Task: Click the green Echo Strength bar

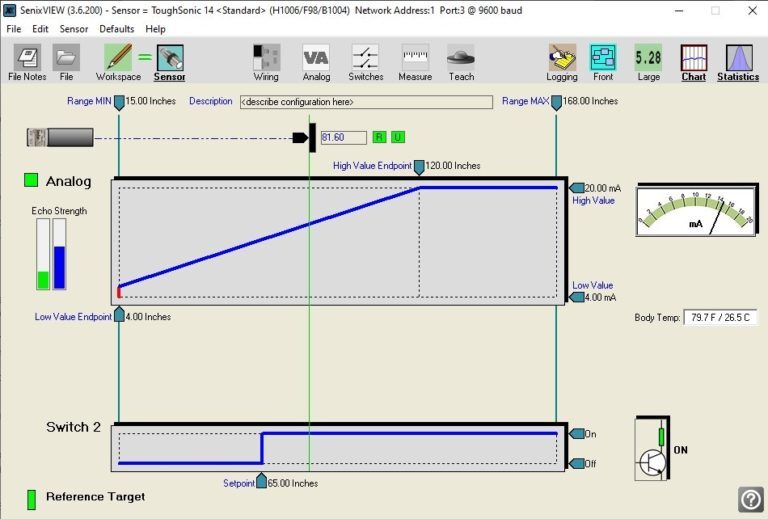Action: click(43, 254)
